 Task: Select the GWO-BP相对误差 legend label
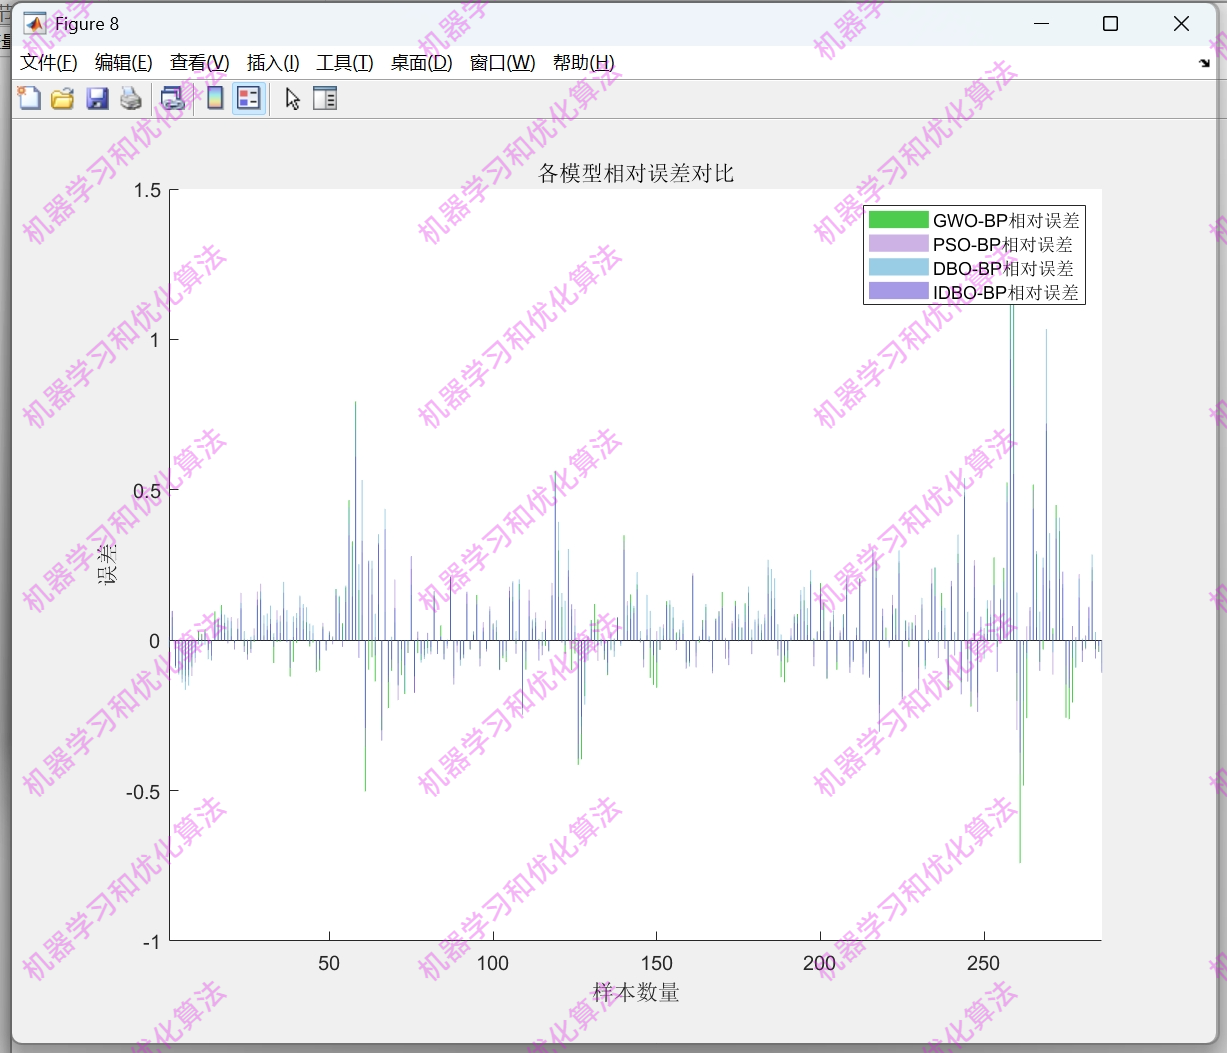tap(1006, 221)
